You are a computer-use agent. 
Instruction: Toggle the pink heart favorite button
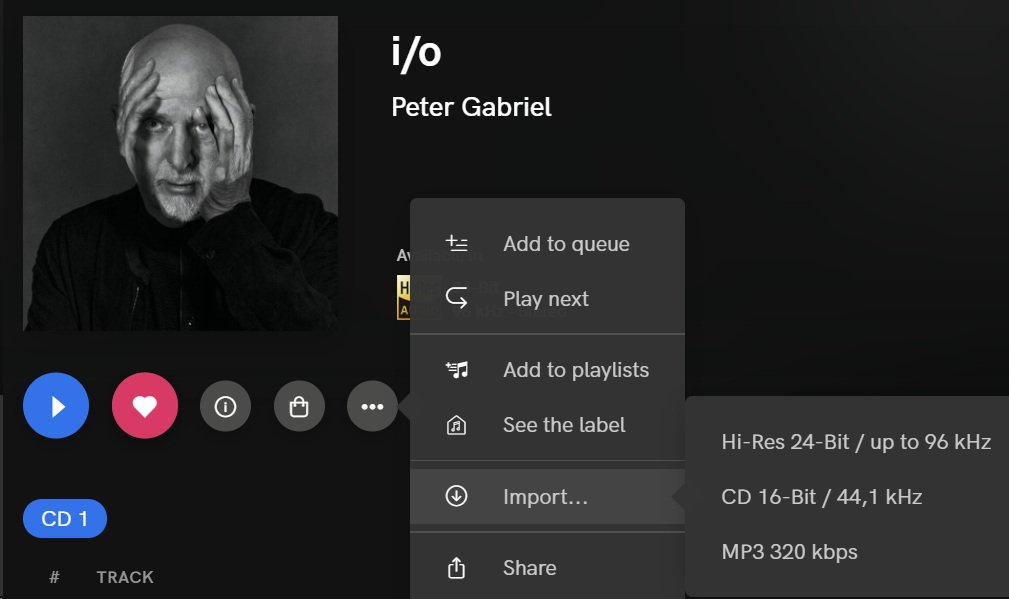(x=145, y=406)
